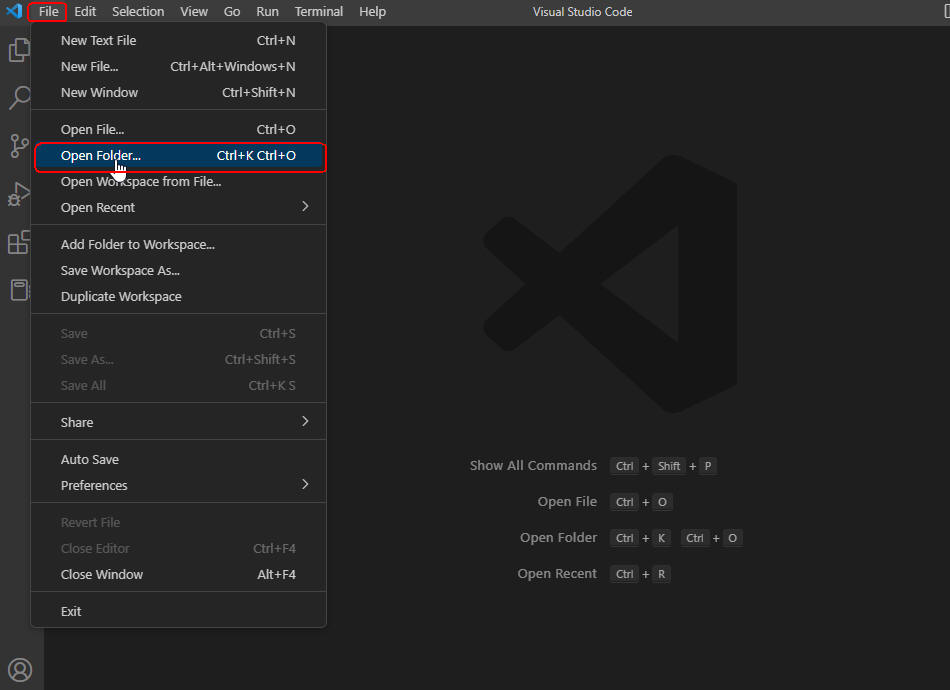Choose New Text File

(179, 41)
